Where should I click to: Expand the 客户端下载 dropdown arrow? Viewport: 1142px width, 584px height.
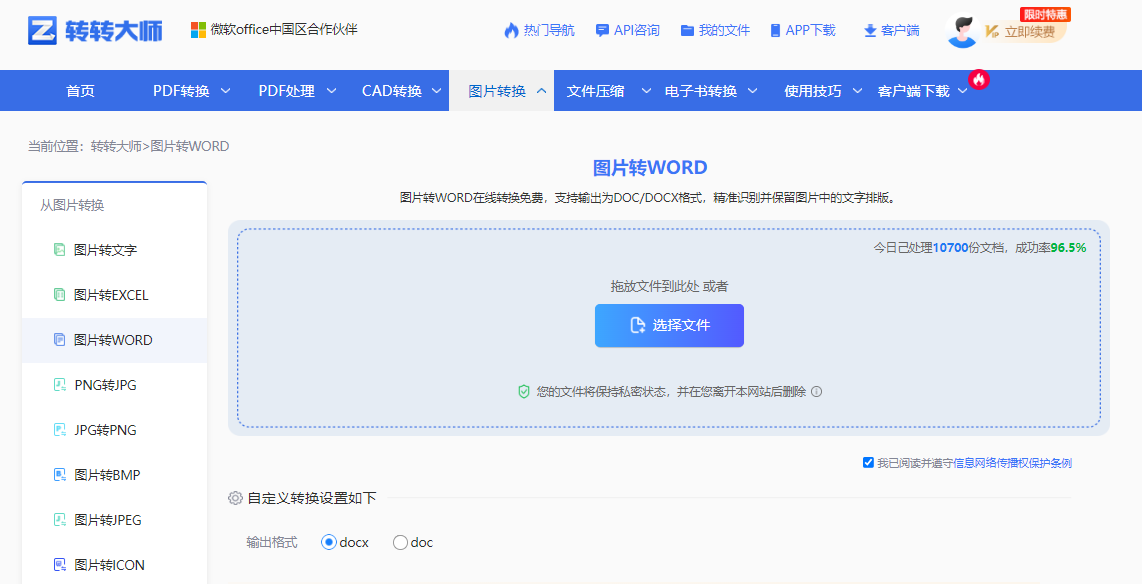[x=963, y=91]
